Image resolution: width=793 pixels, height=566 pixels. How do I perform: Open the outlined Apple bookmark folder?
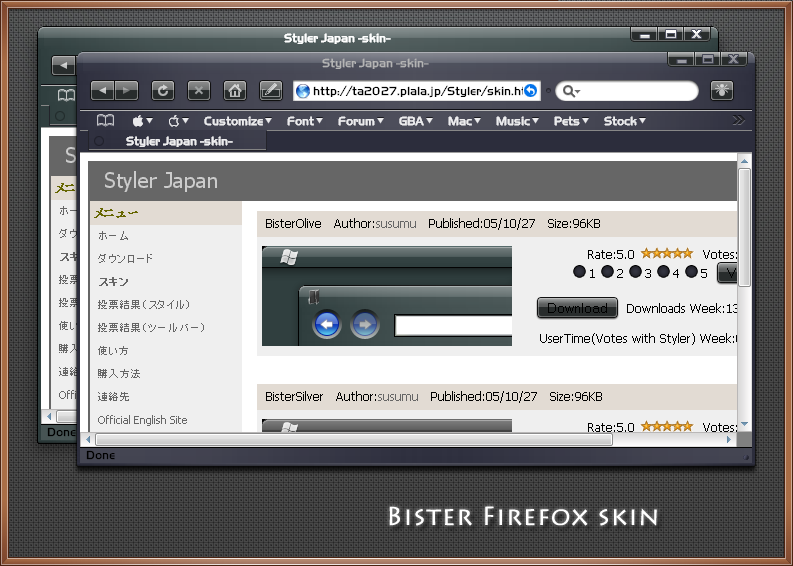(x=178, y=121)
